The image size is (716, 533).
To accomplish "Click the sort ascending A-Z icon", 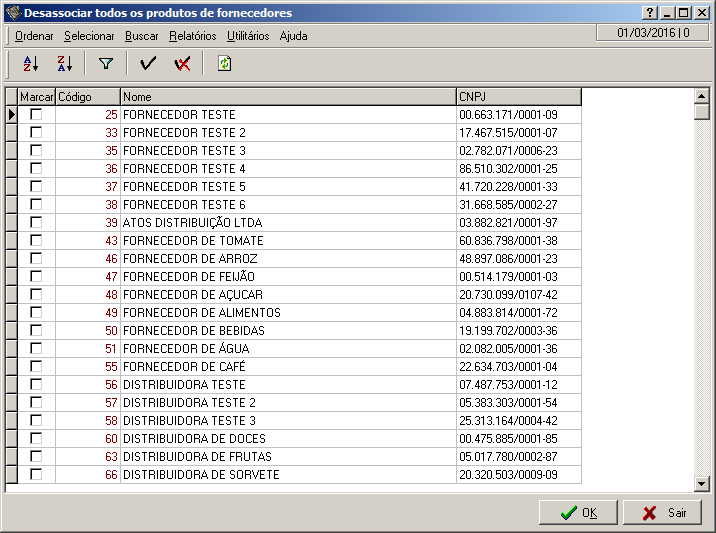I will tap(30, 64).
